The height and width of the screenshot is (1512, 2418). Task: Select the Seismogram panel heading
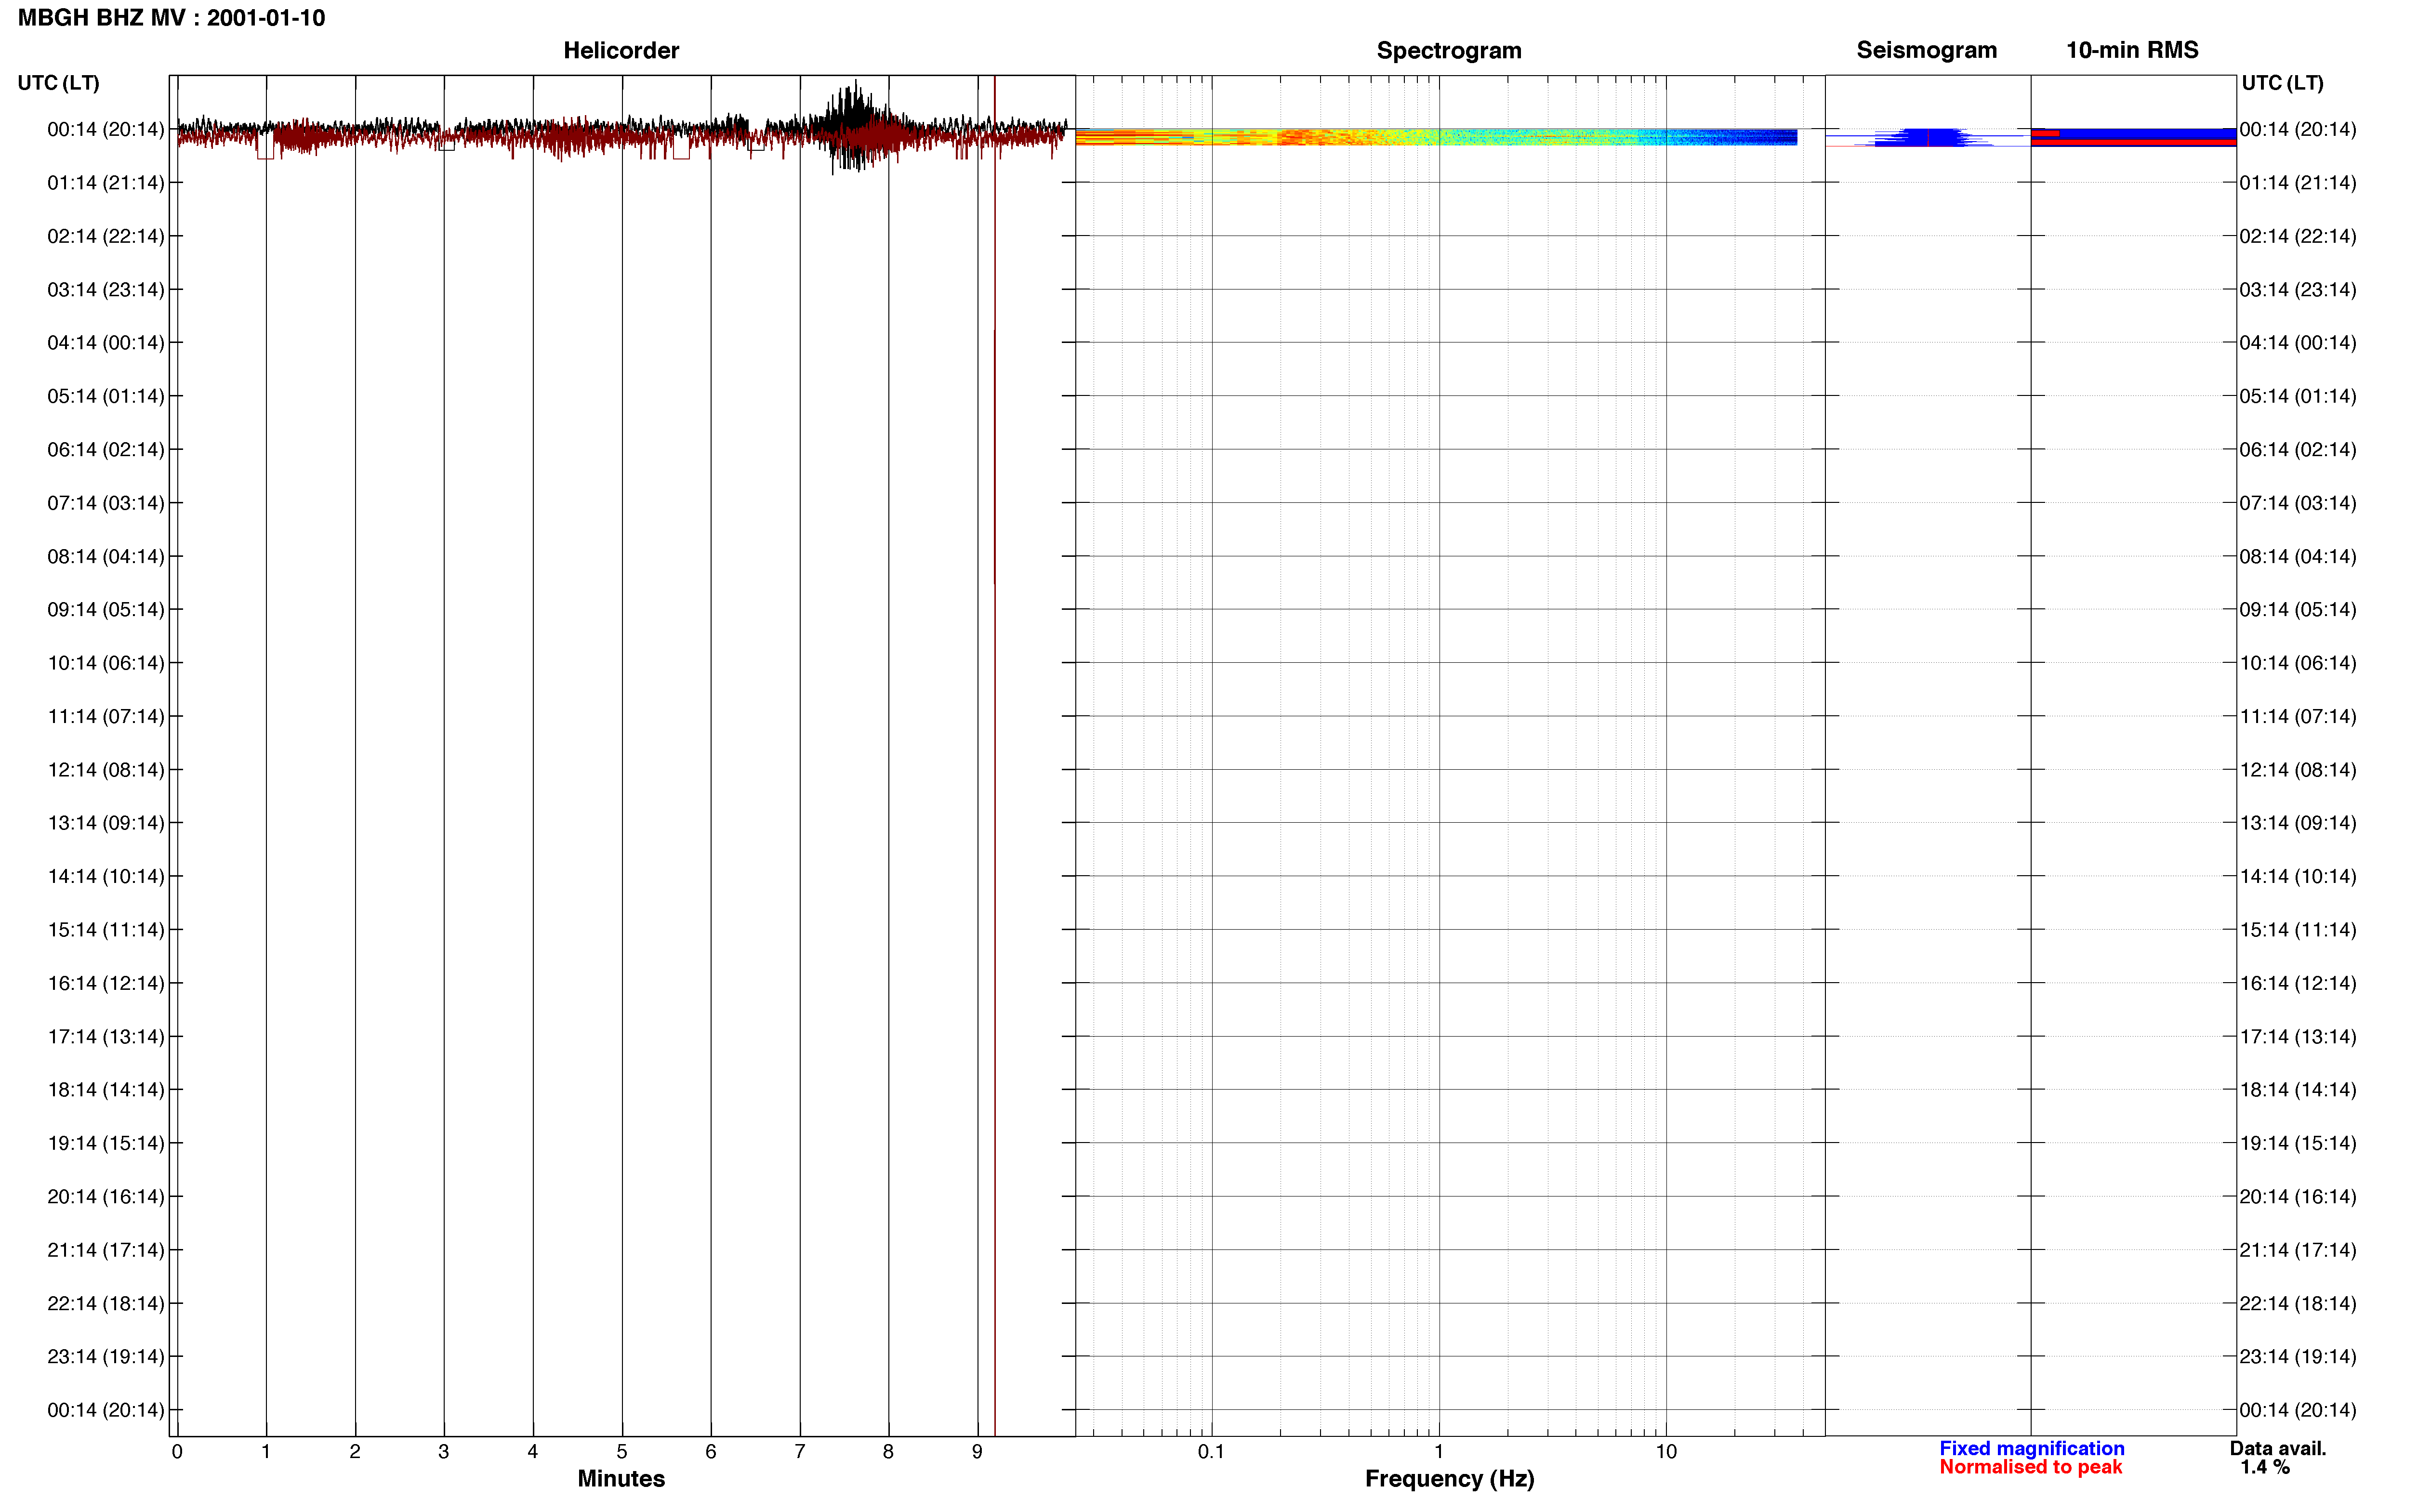(x=1926, y=50)
